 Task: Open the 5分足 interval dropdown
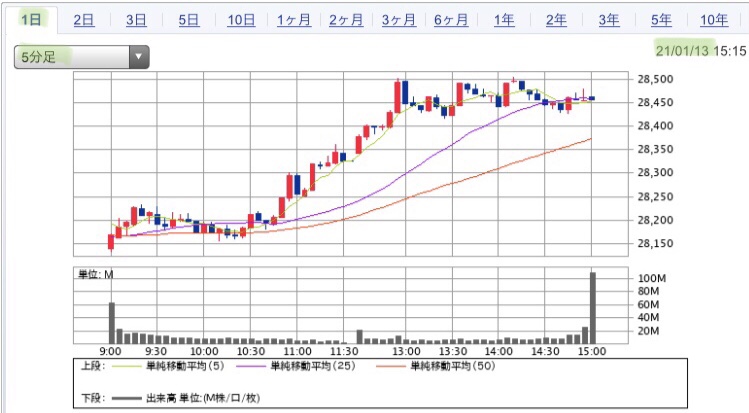(x=82, y=57)
